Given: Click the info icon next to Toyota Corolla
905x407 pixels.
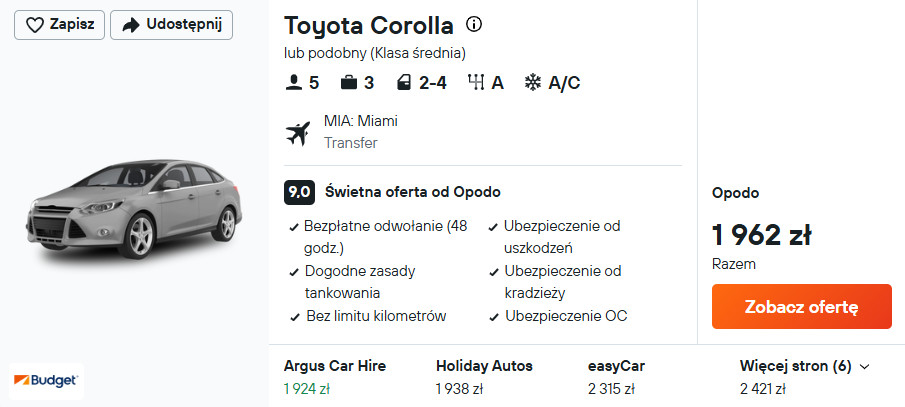Looking at the screenshot, I should click(x=475, y=24).
